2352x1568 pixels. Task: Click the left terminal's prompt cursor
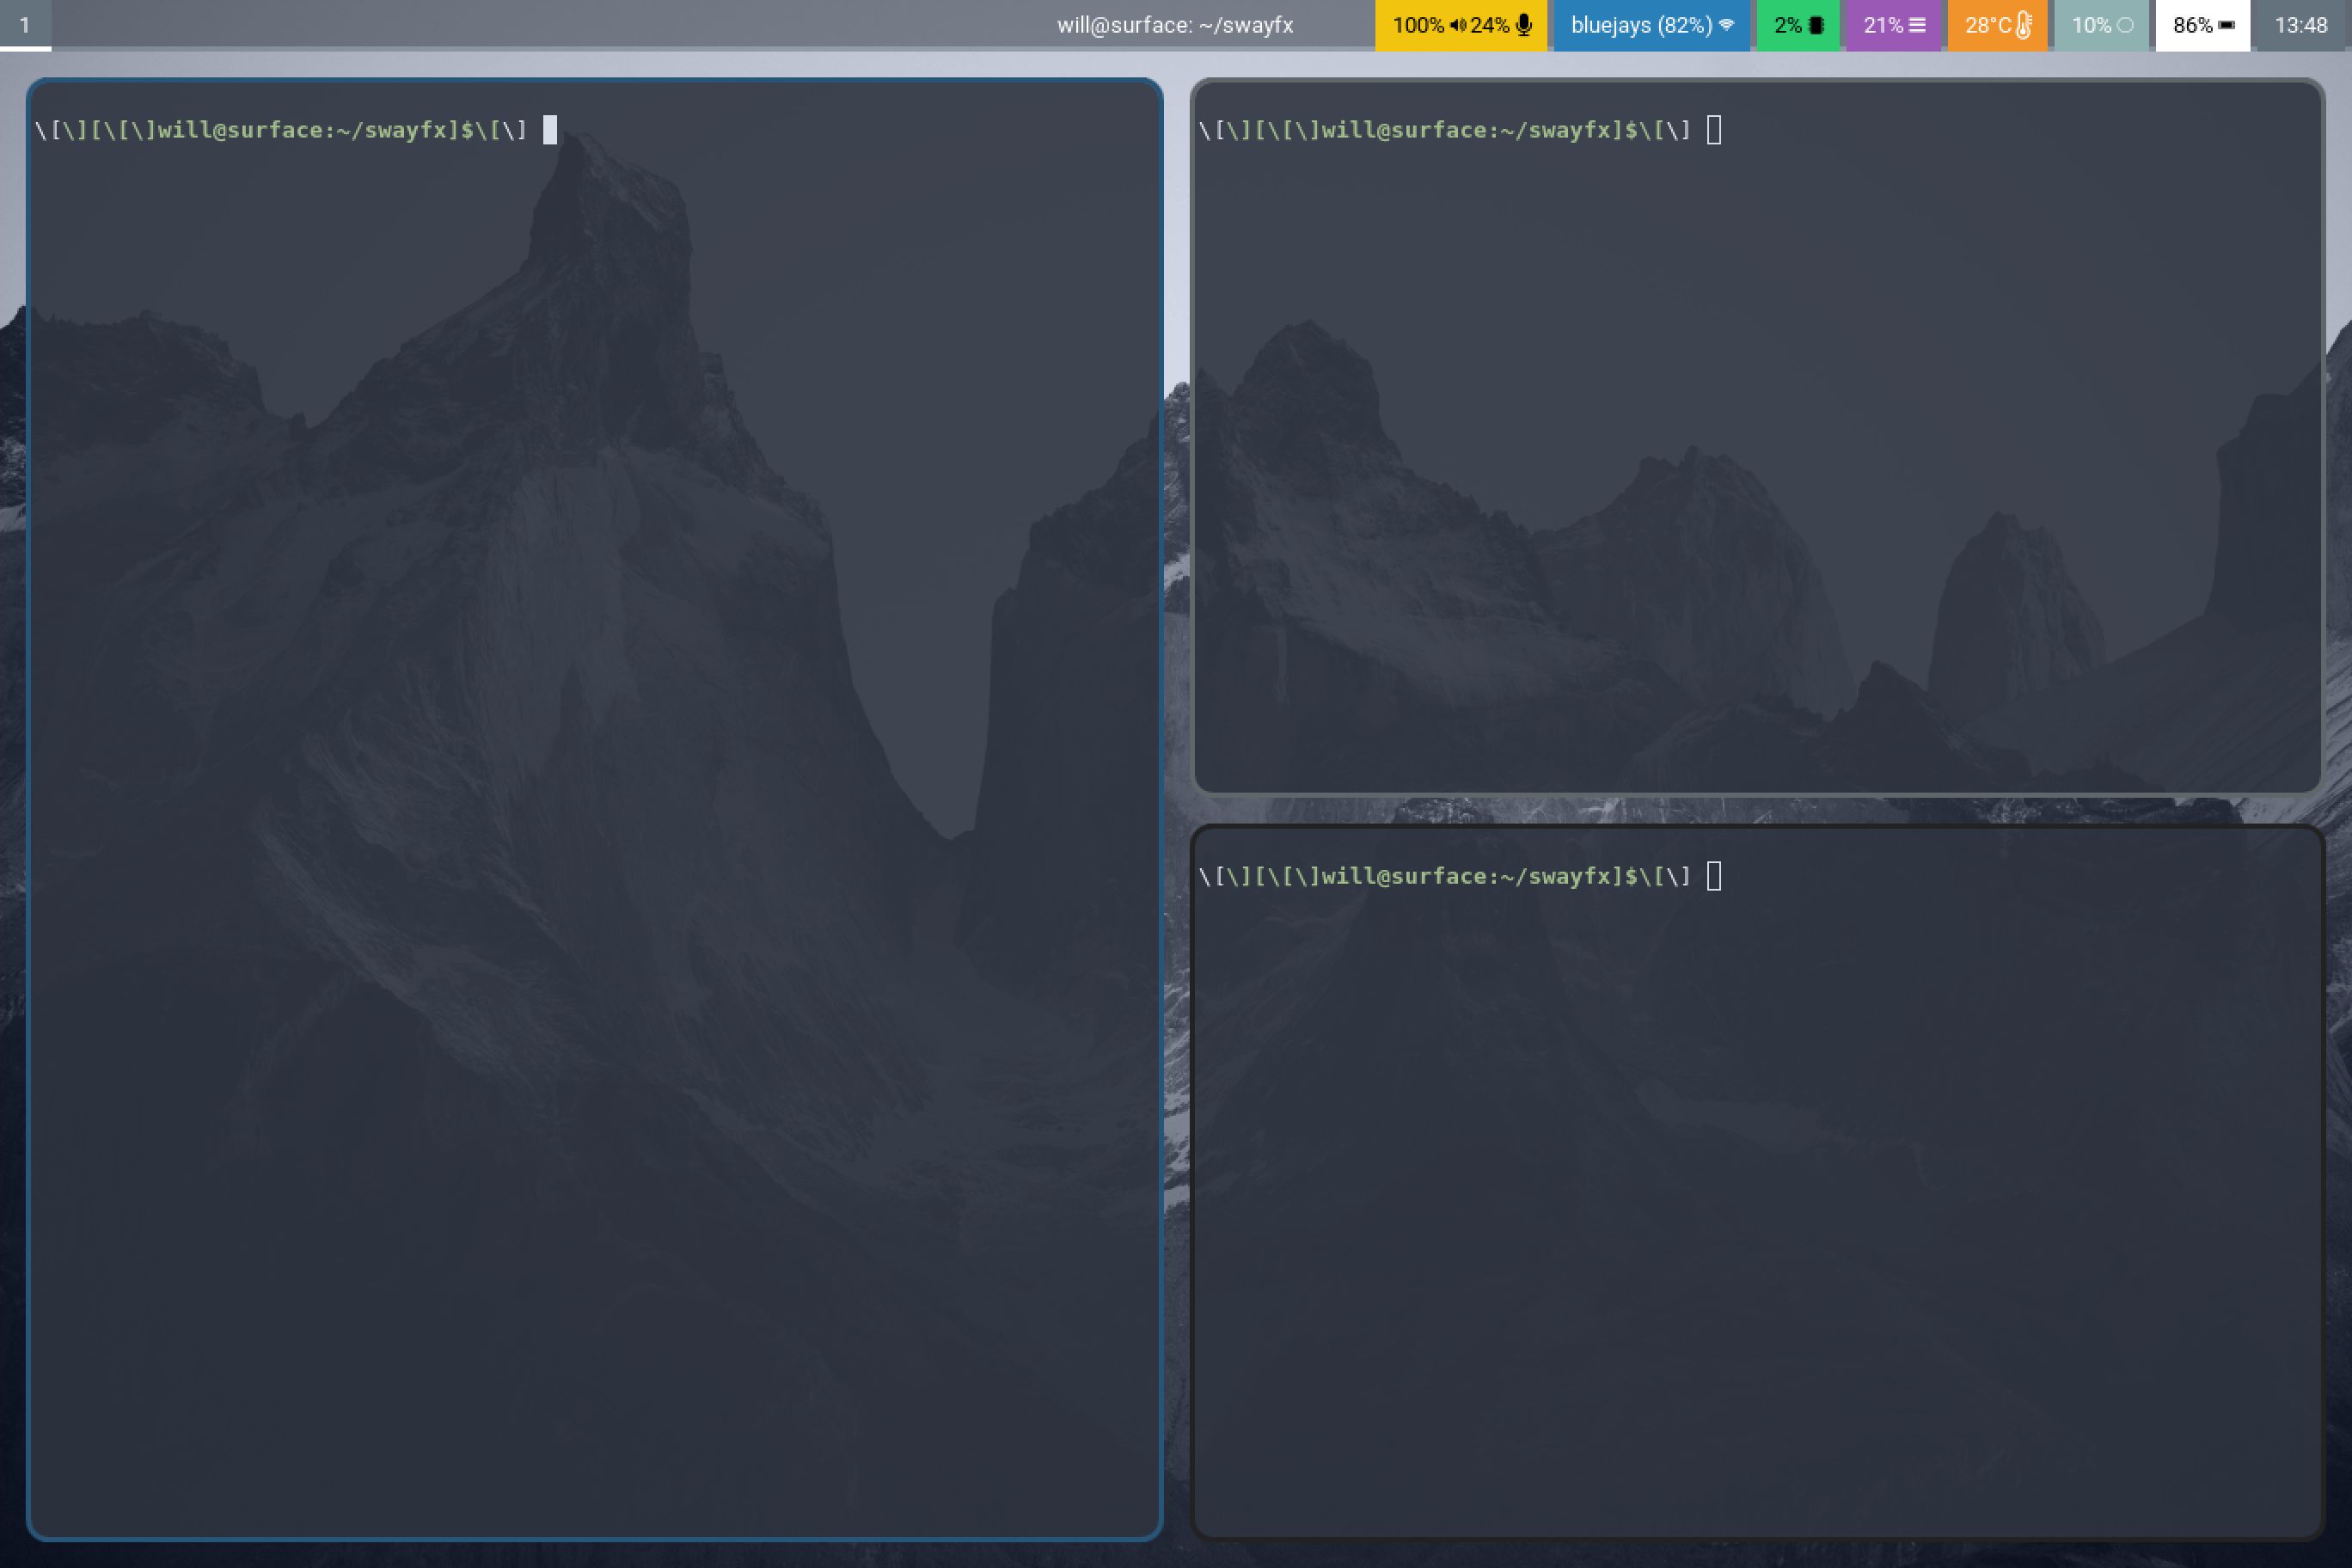click(x=549, y=130)
